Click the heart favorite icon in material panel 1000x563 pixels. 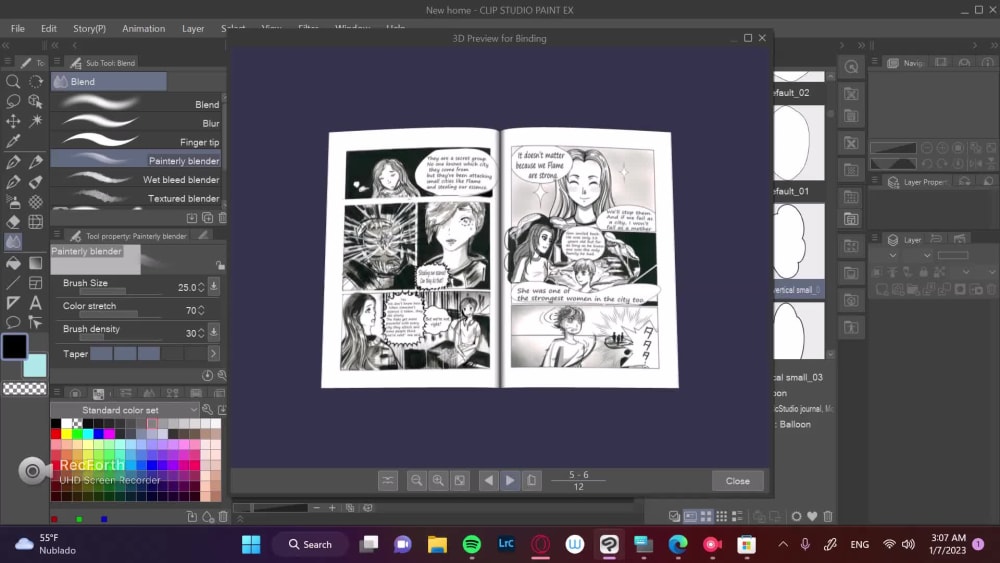point(812,516)
